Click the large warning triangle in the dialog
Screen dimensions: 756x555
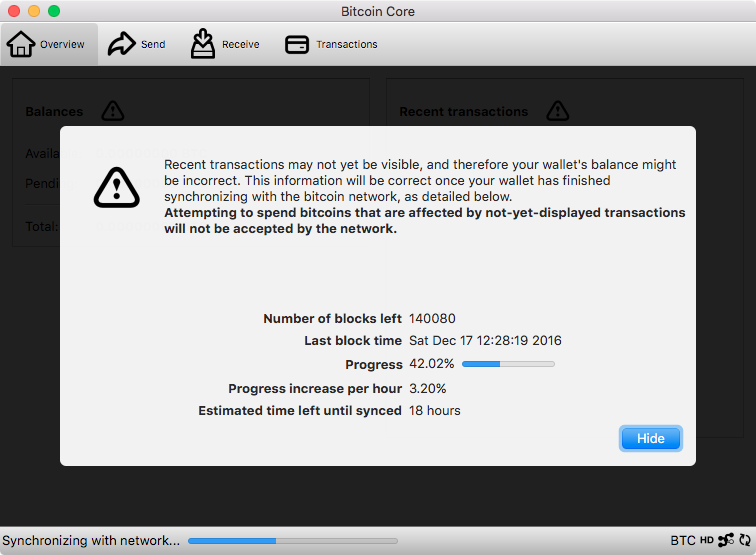point(117,188)
